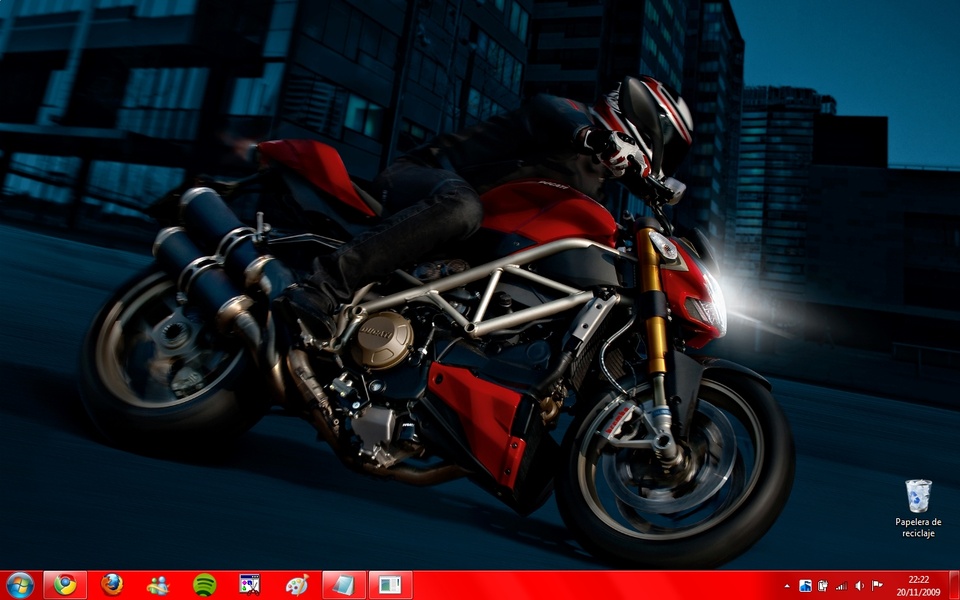Screen dimensions: 960x600
Task: Select the Papelera de reciclaje icon
Action: [x=918, y=496]
